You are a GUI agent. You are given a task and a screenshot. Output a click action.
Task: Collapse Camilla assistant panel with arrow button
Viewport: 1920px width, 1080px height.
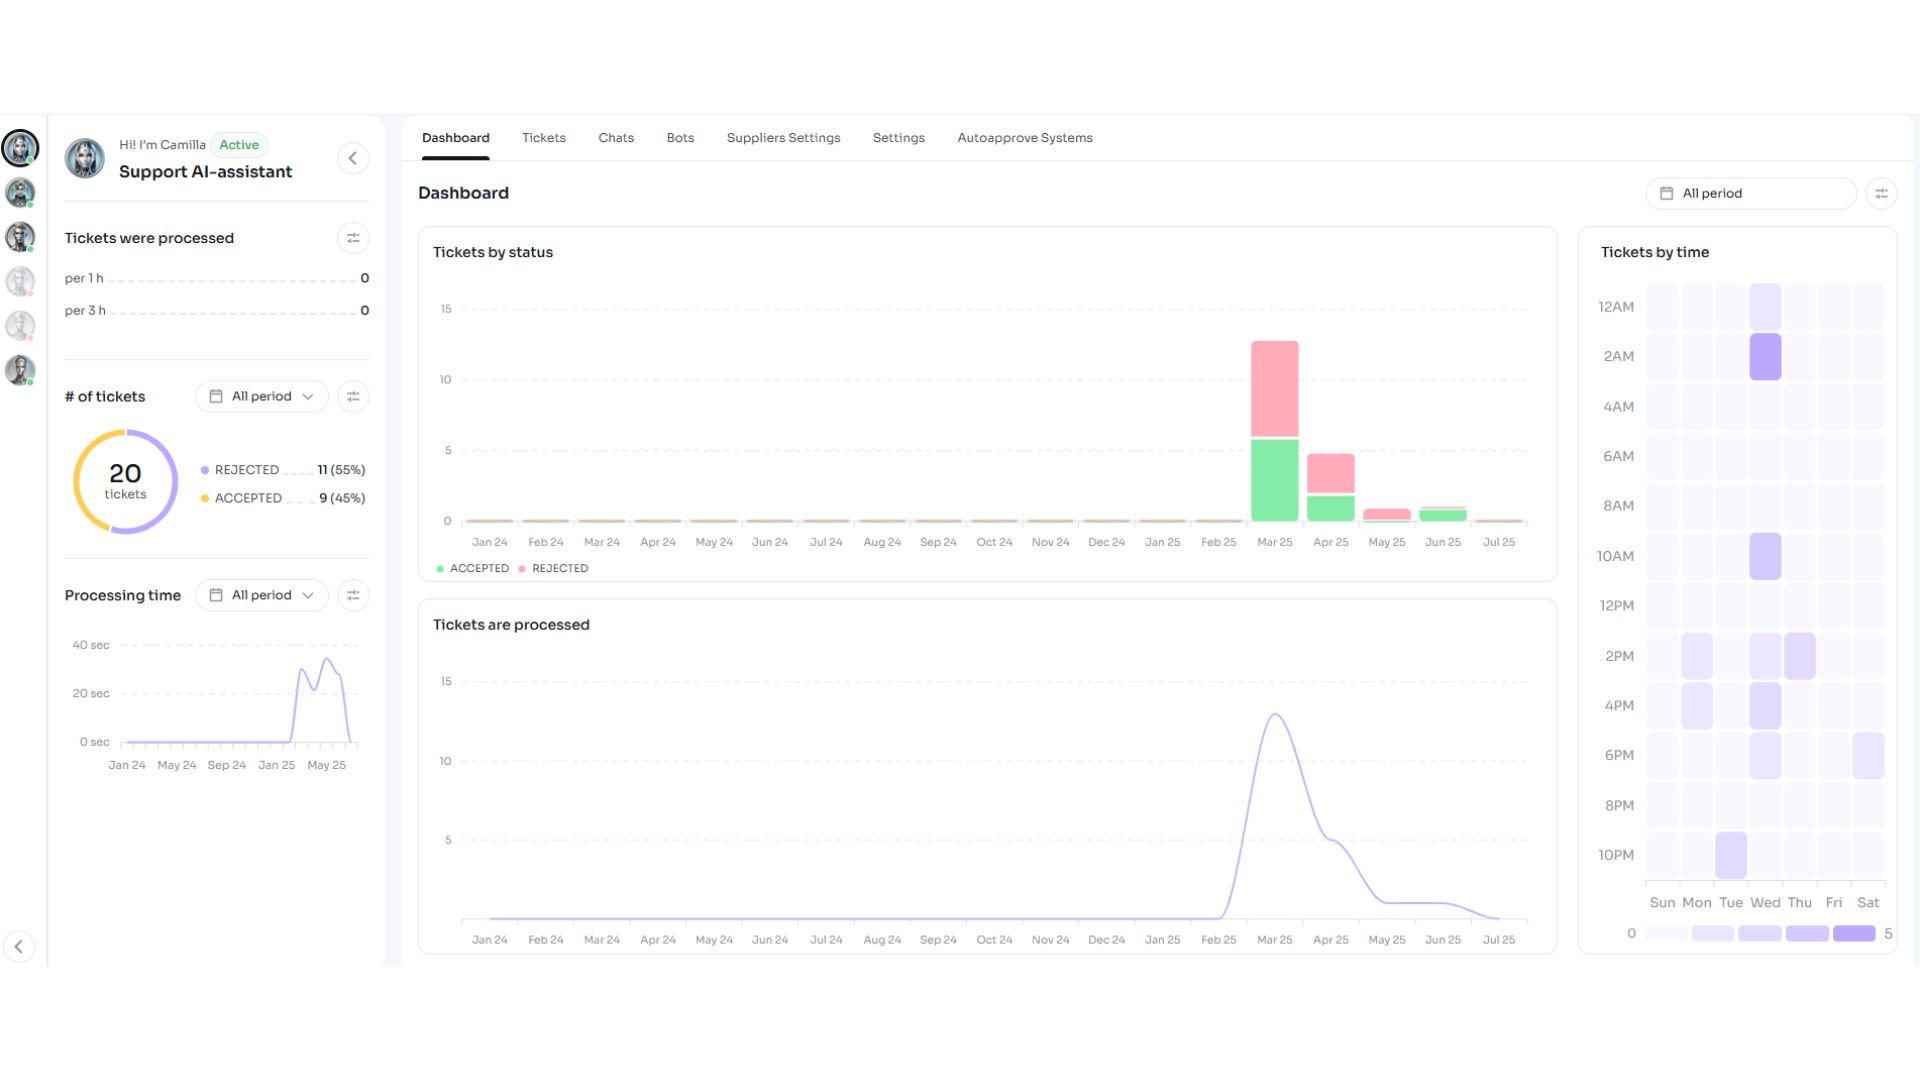tap(353, 159)
